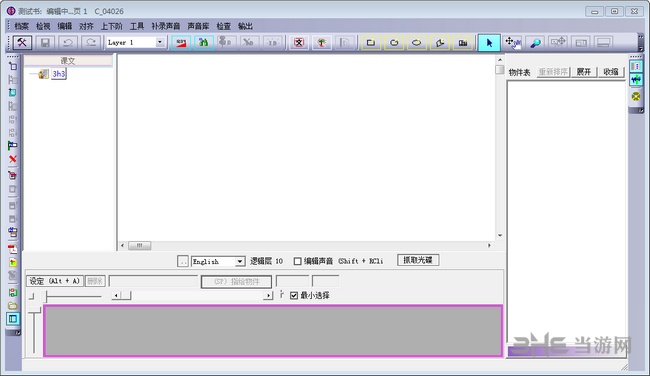Screen dimensions: 650x376
Task: Click the shopping cart icon in left sidebar
Action: (13, 175)
